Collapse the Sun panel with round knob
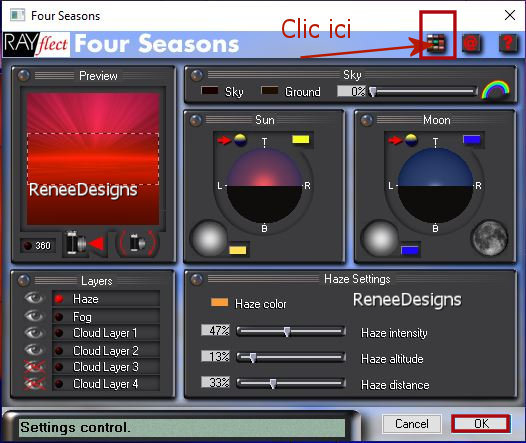The image size is (526, 443). point(196,120)
